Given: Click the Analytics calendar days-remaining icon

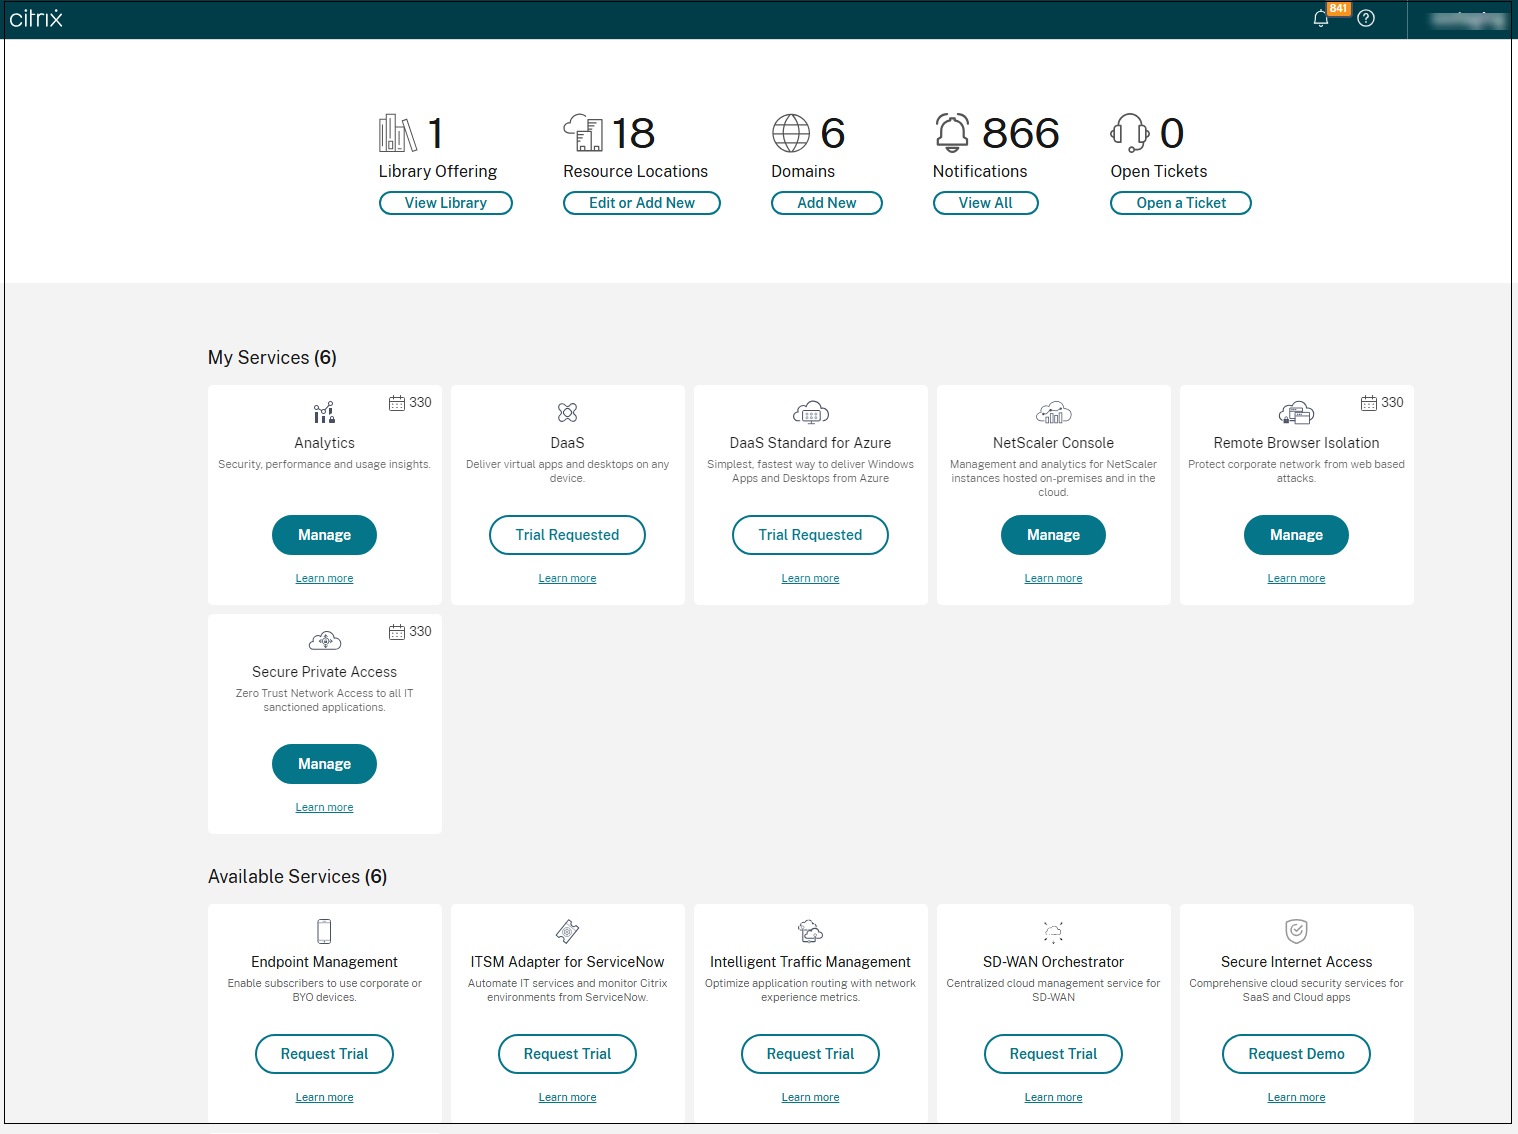Looking at the screenshot, I should click(x=397, y=403).
